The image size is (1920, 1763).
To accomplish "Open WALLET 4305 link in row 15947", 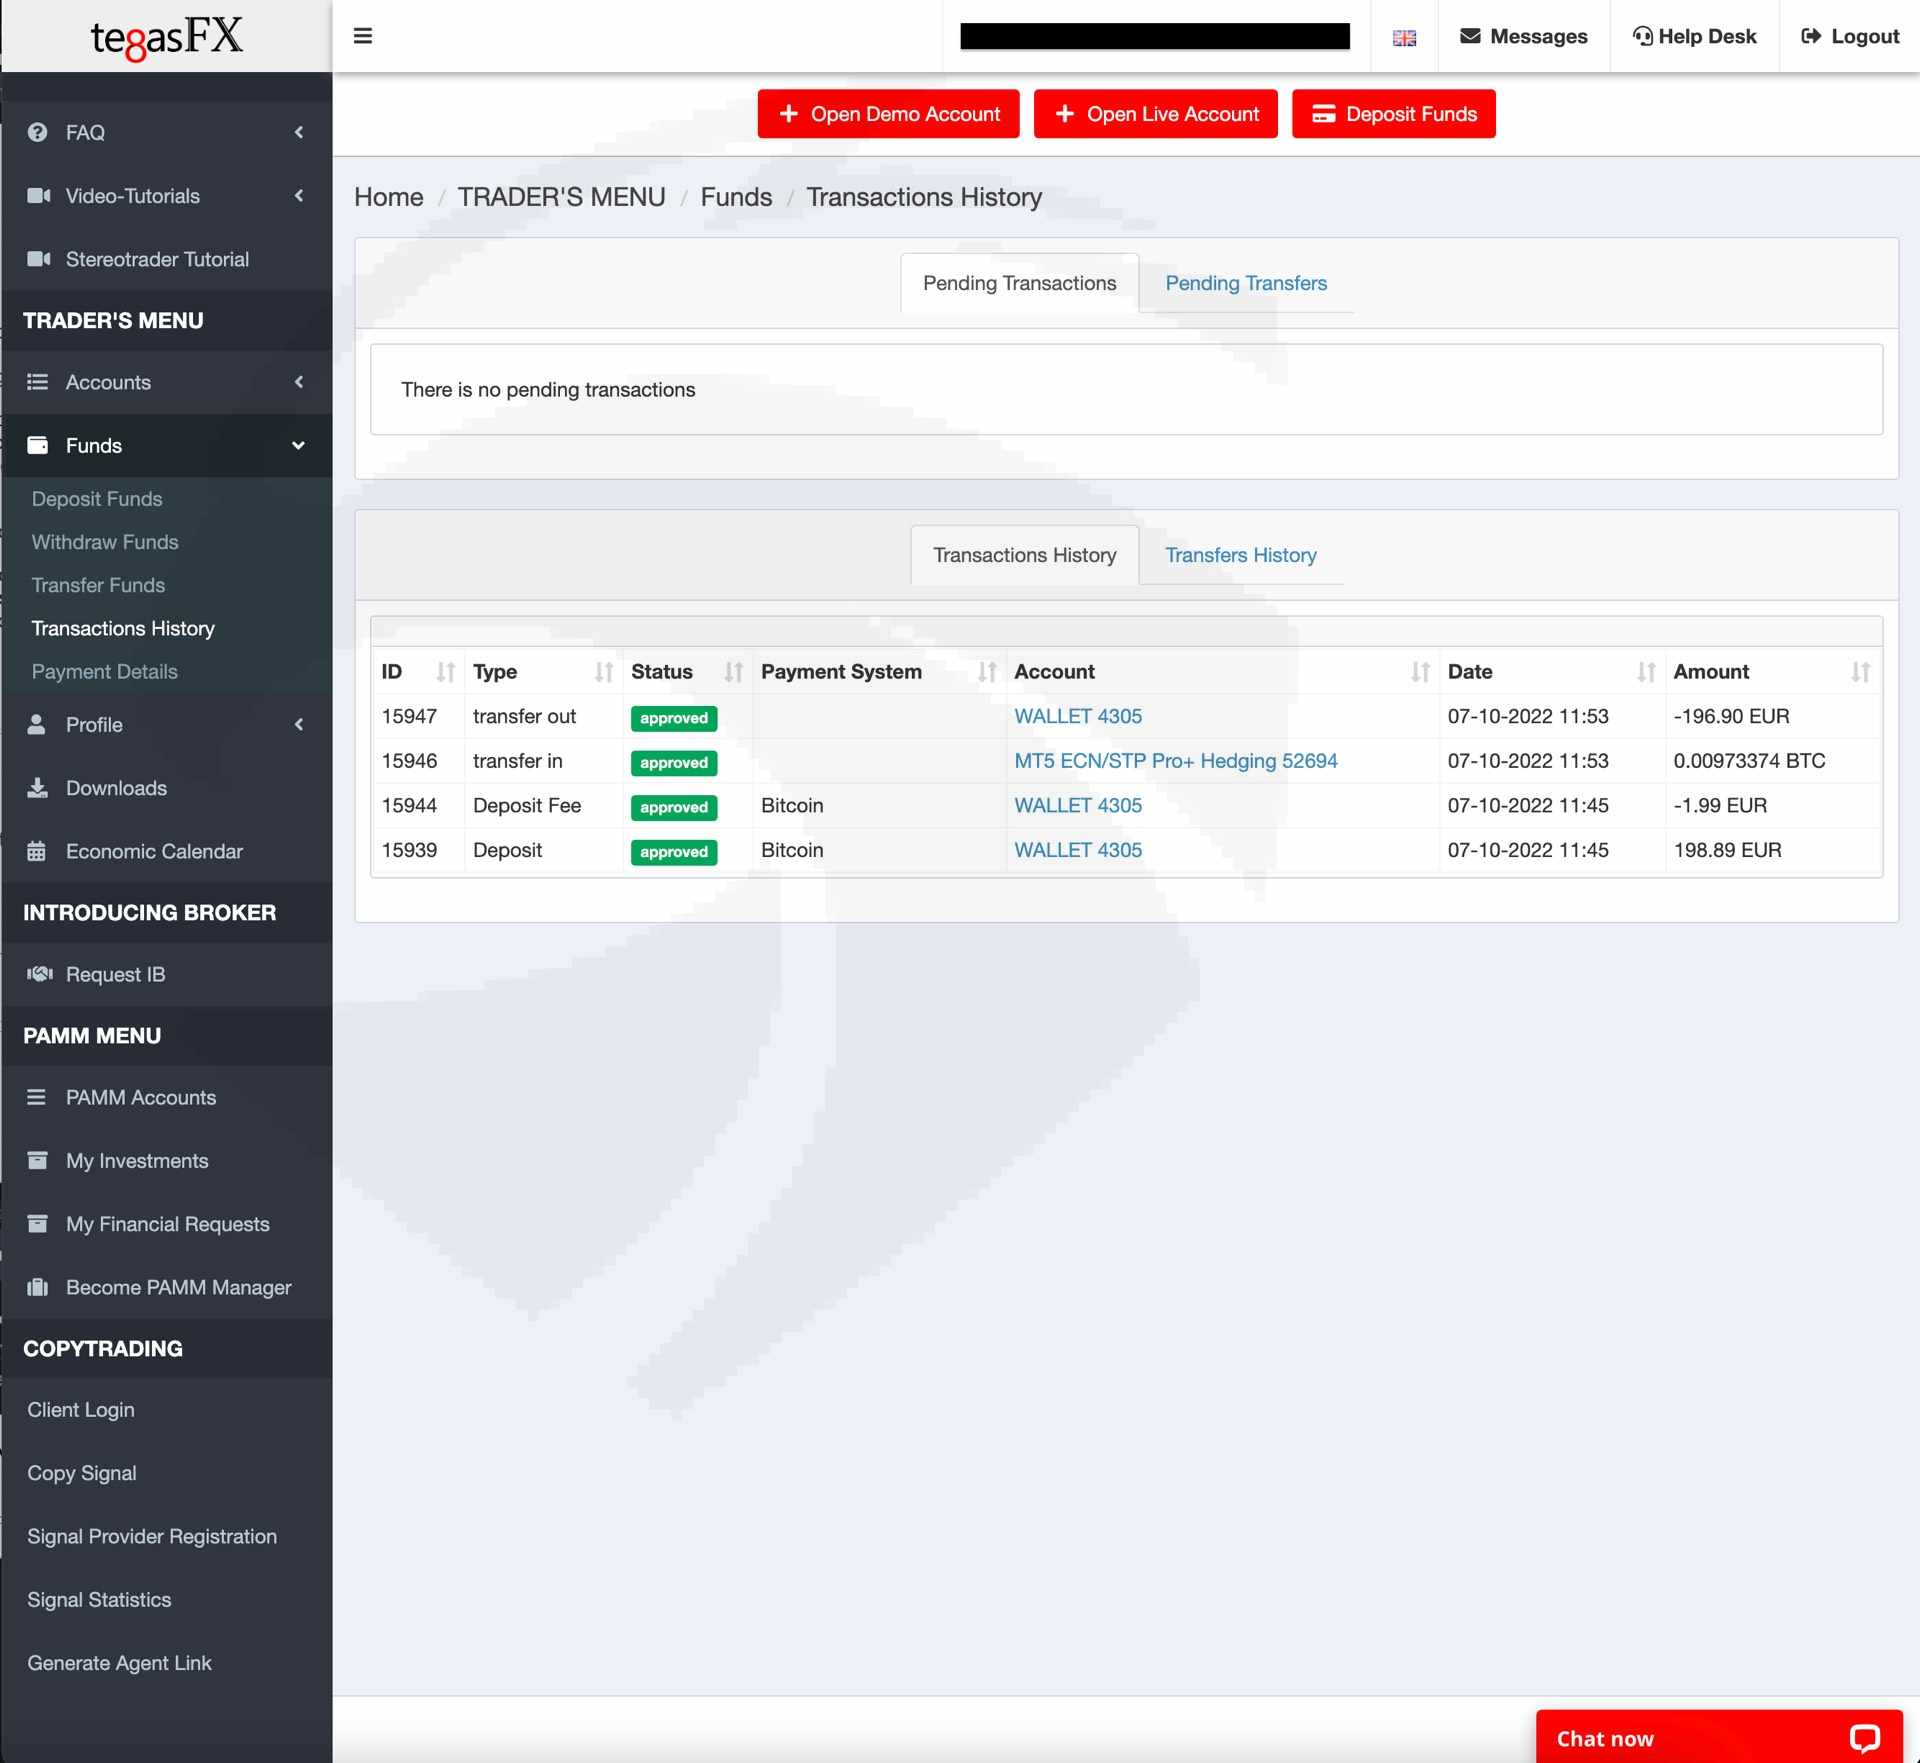I will 1078,716.
